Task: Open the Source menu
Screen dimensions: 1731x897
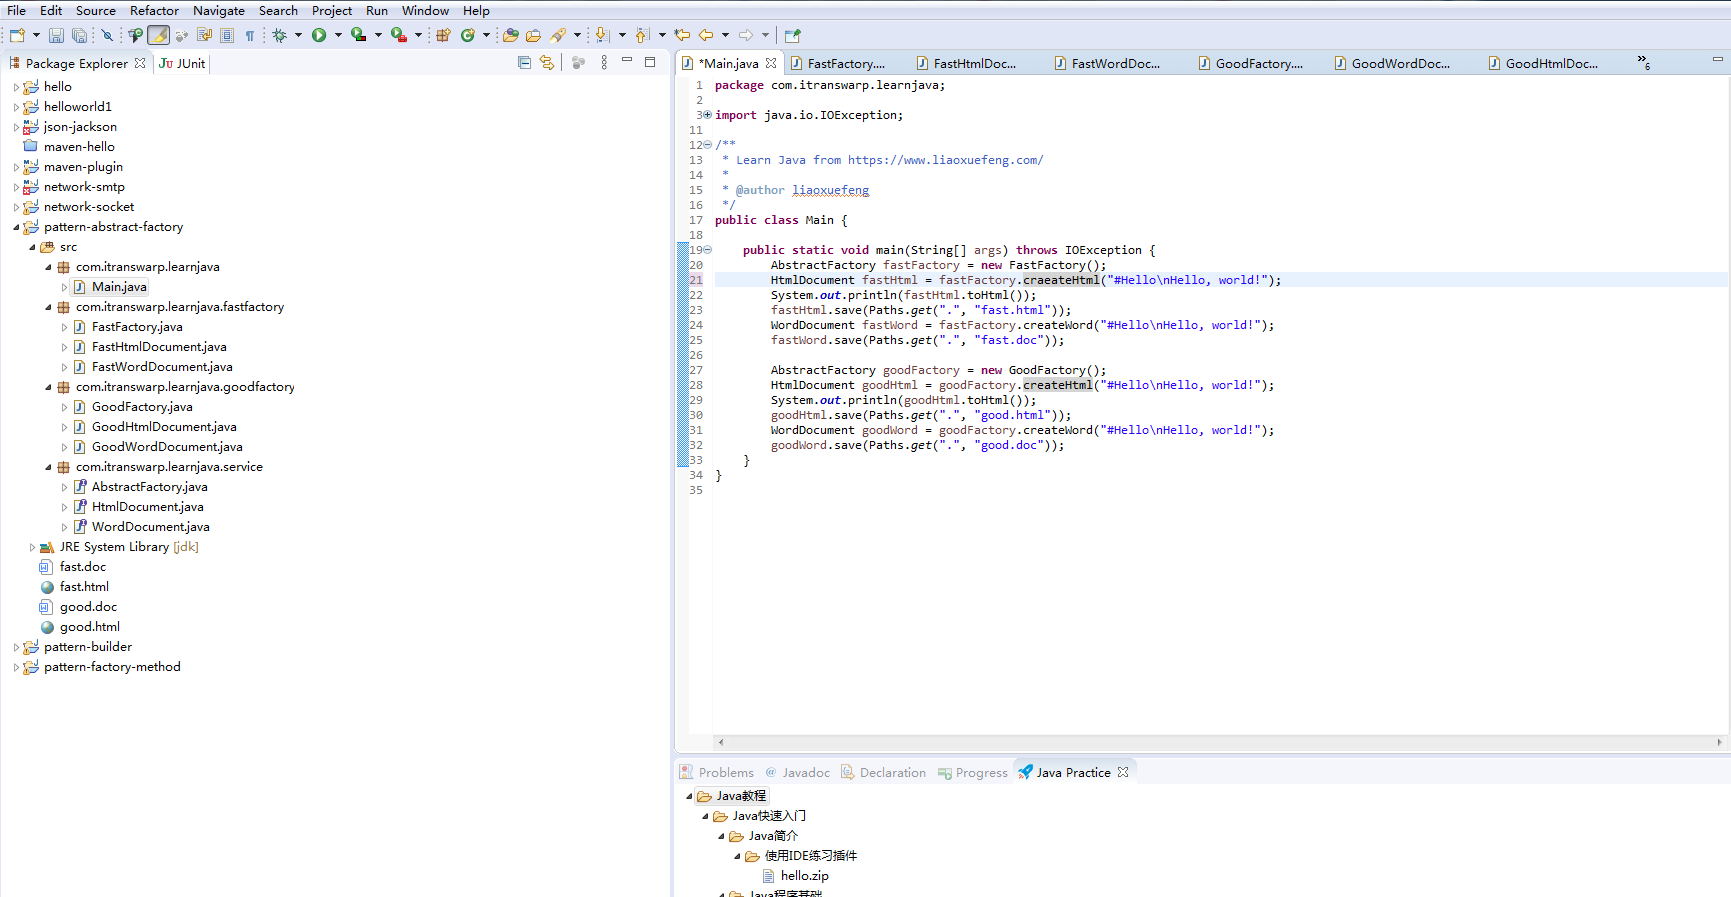Action: point(96,10)
